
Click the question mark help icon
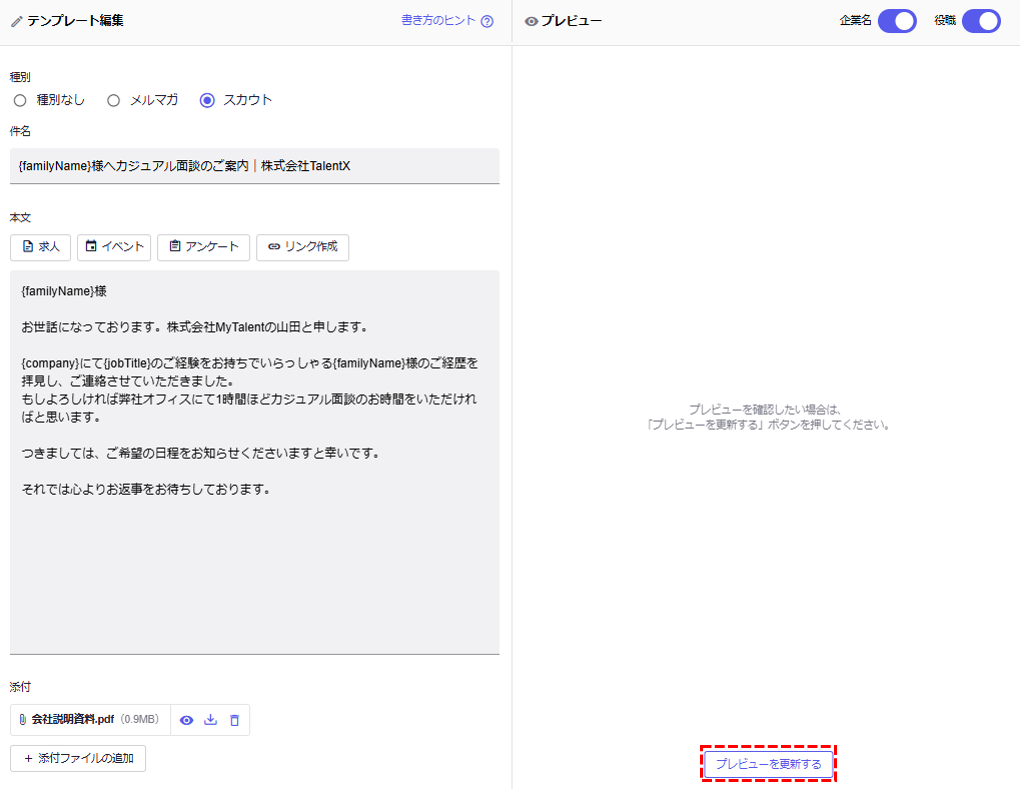(487, 21)
